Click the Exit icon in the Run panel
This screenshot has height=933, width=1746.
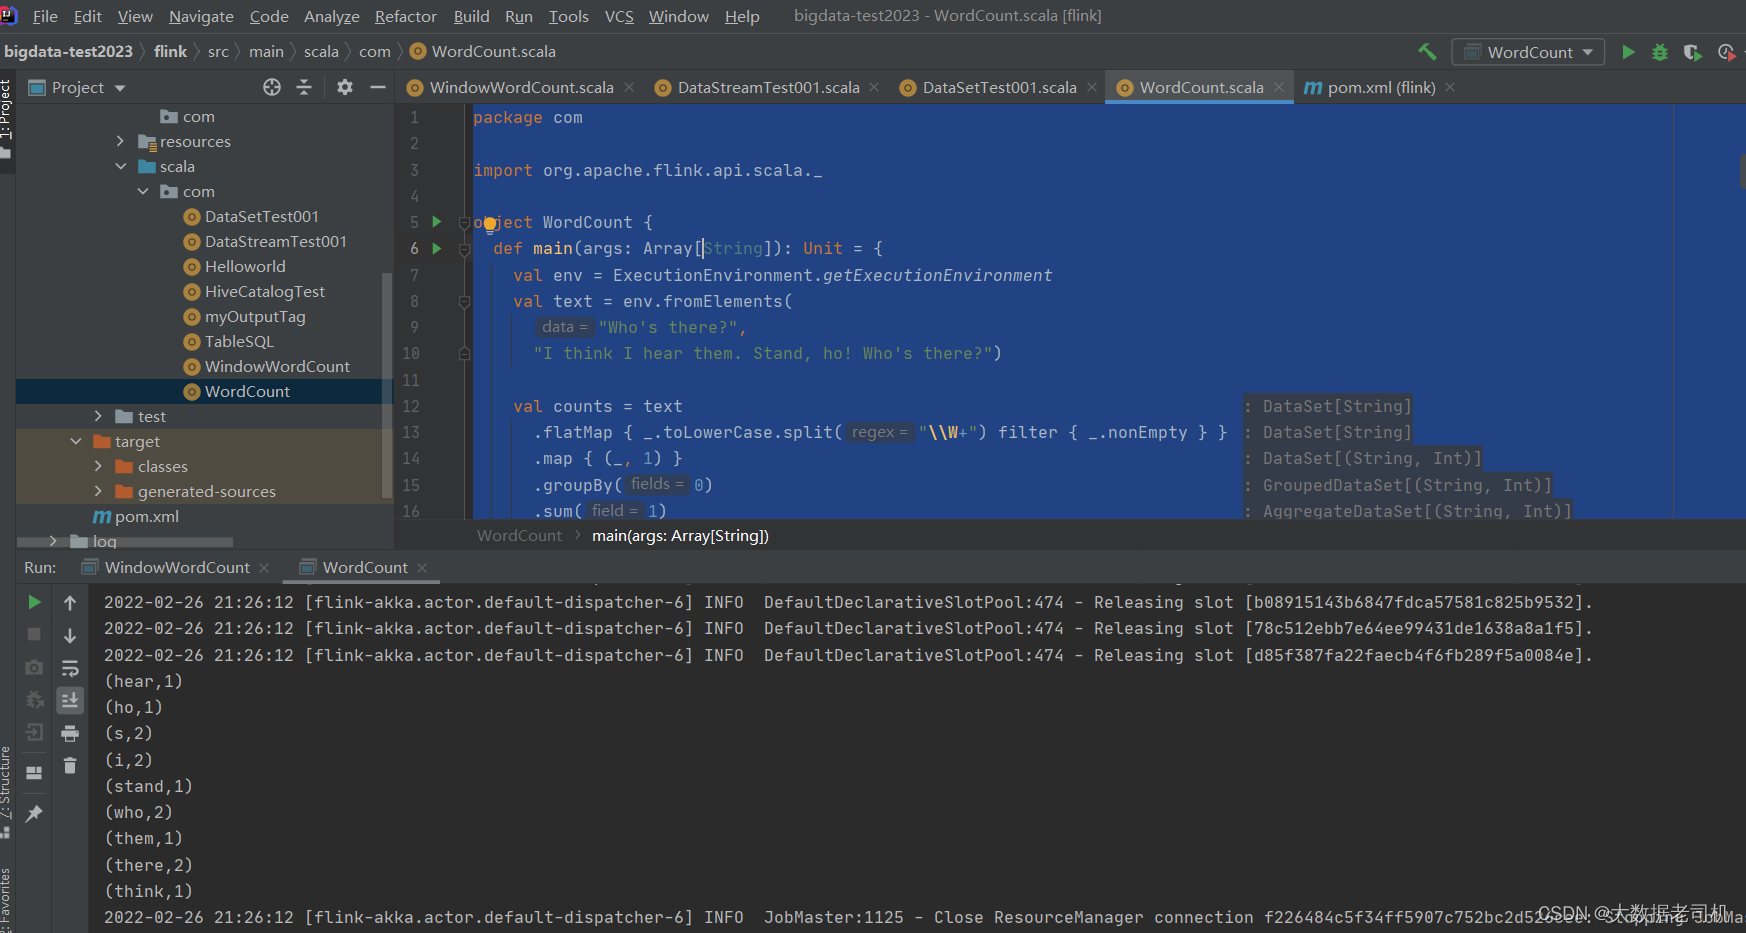pos(34,732)
